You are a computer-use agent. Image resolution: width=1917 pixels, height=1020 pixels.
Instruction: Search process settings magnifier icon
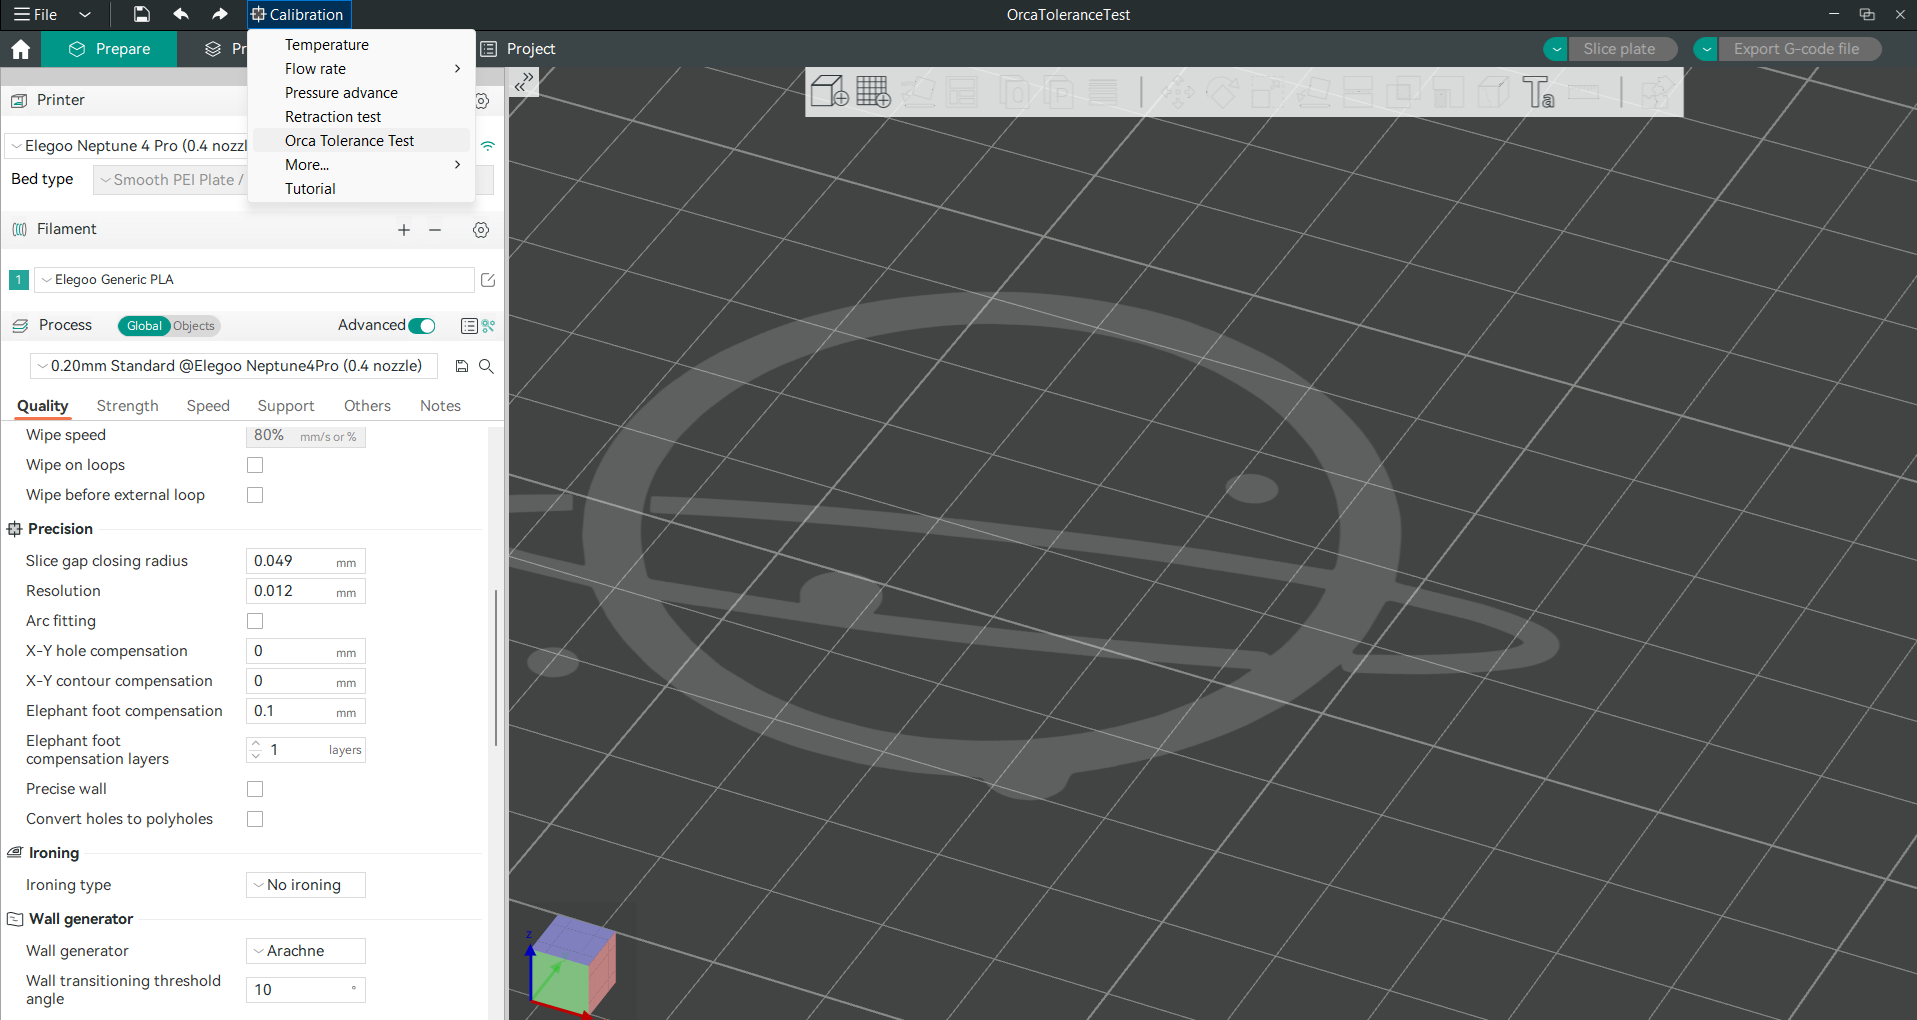pos(487,366)
